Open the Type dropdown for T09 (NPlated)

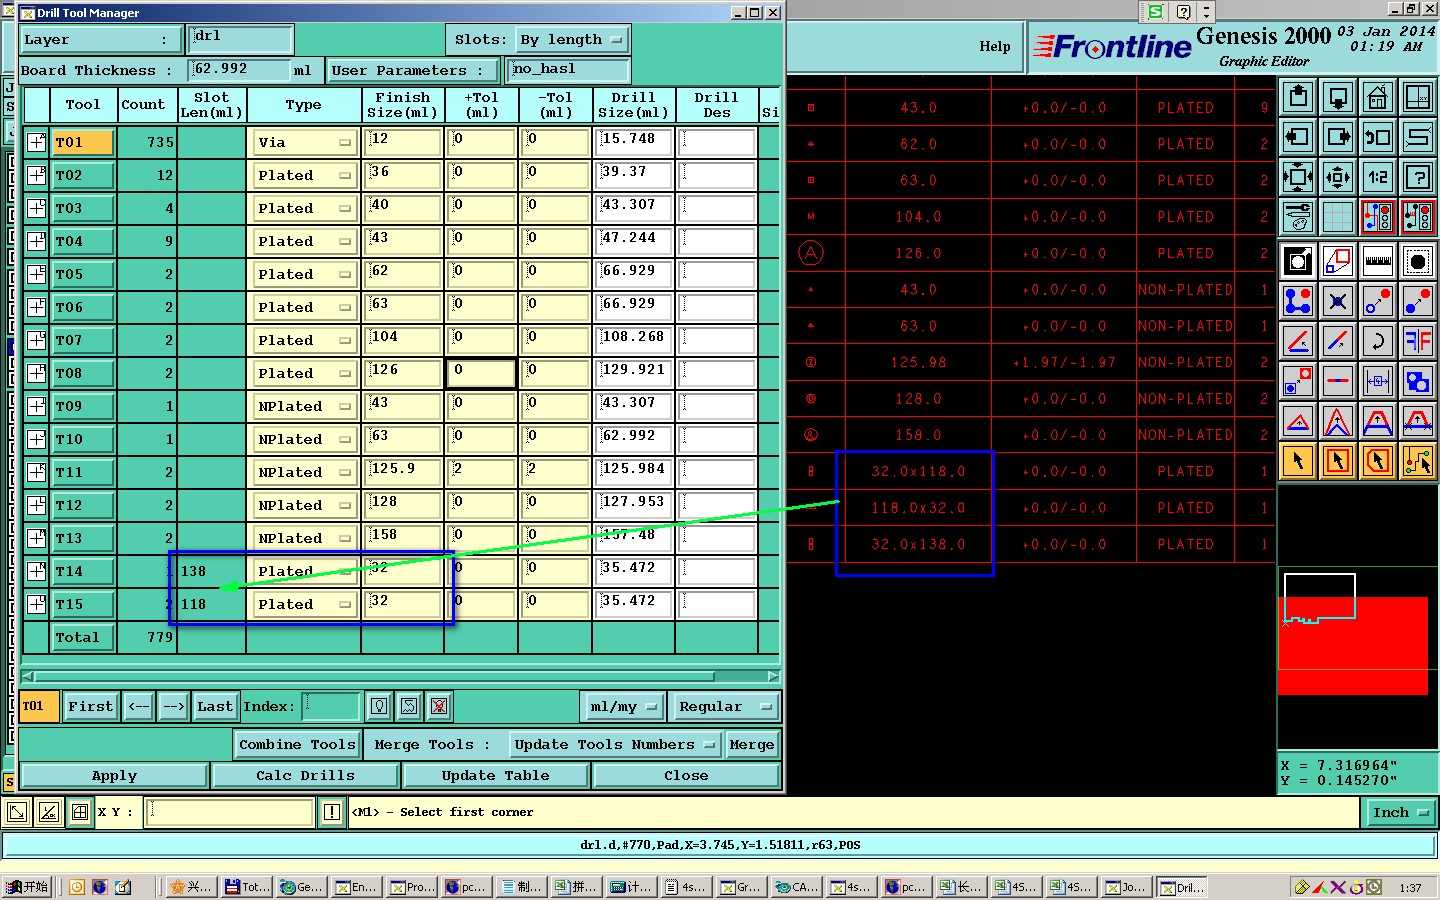(x=304, y=406)
